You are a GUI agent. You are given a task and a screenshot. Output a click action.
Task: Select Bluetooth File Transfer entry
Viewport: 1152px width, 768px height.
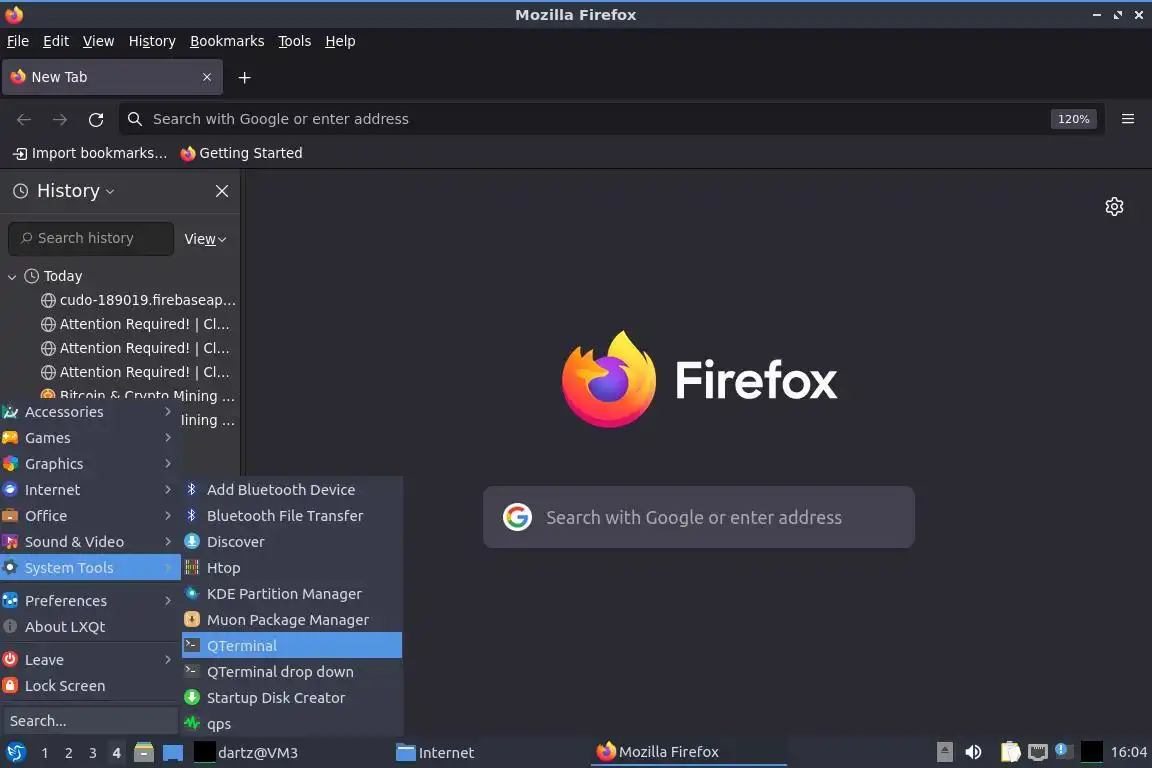[x=292, y=516]
